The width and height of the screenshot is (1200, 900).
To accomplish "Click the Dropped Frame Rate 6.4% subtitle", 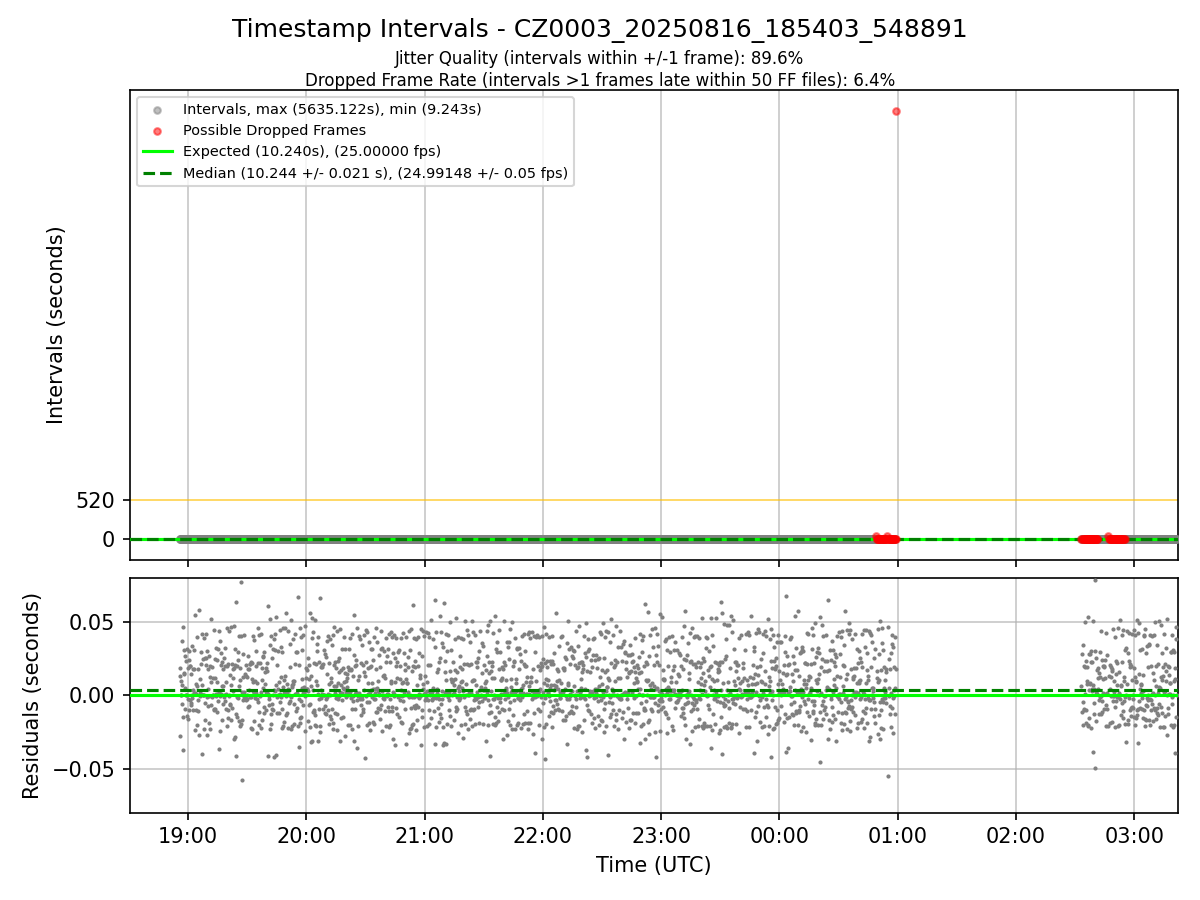I will (x=600, y=79).
